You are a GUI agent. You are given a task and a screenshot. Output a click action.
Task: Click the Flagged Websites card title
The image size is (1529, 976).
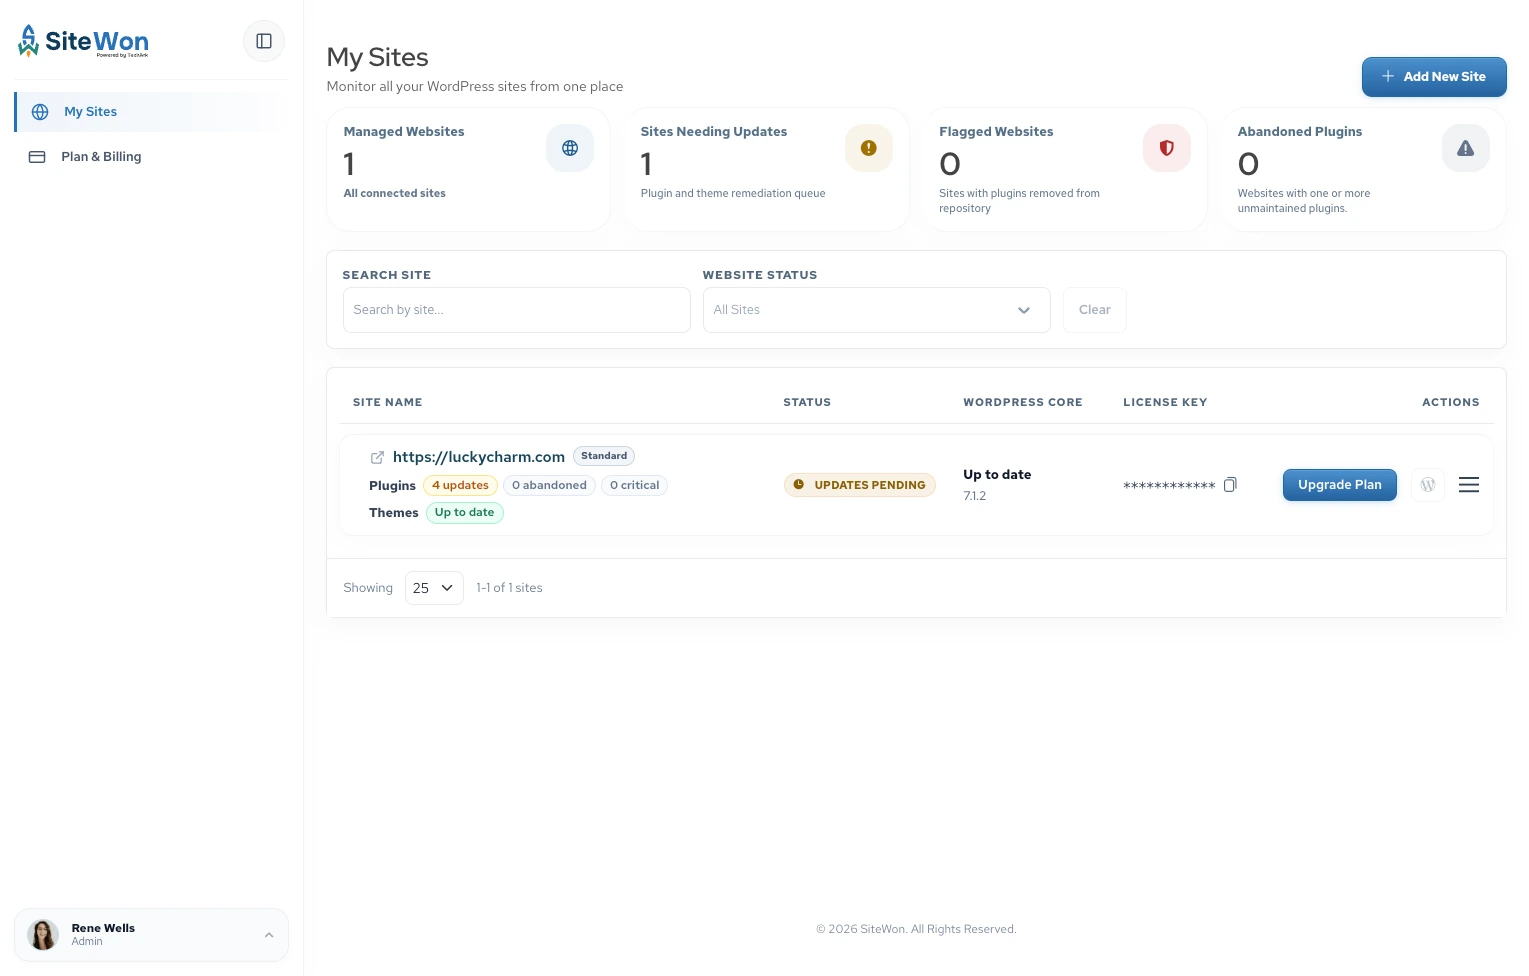(x=996, y=132)
